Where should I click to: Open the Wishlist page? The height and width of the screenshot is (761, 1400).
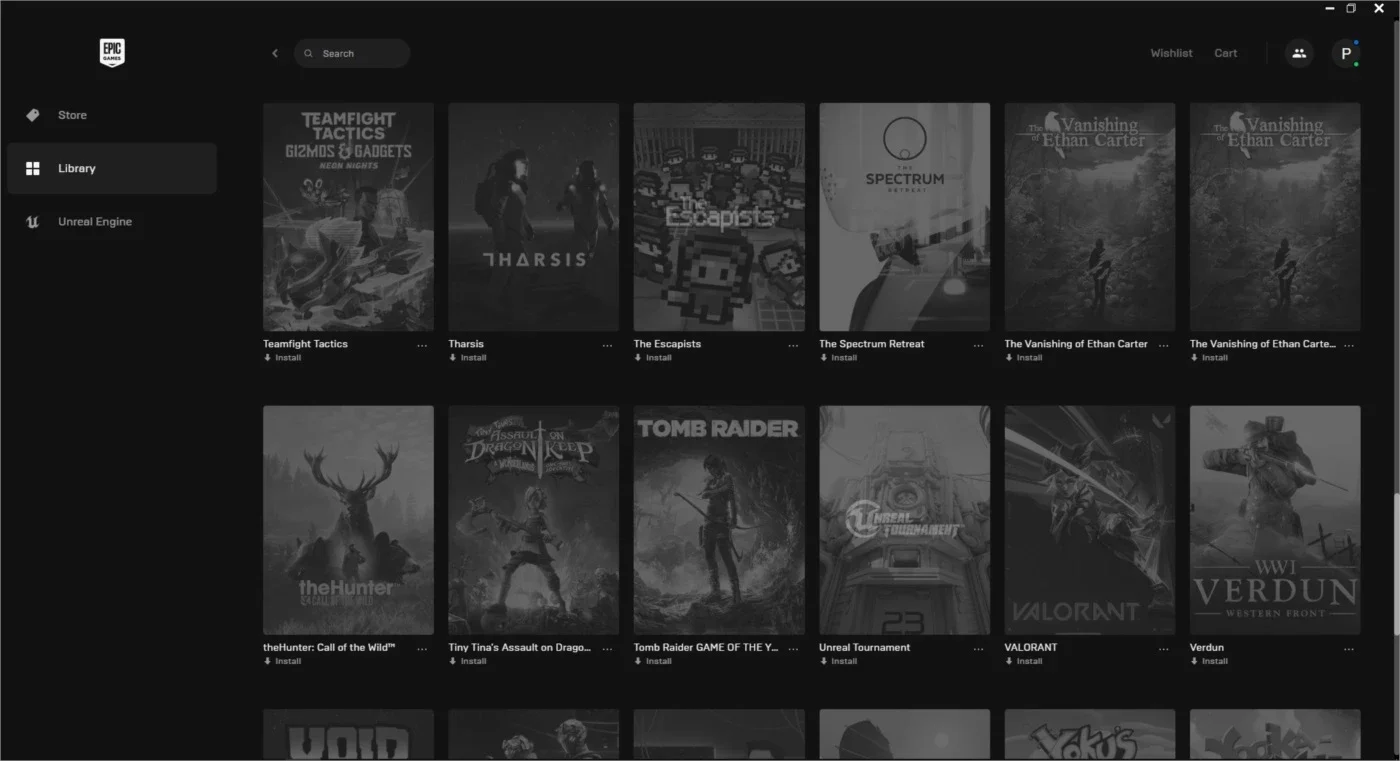point(1171,53)
